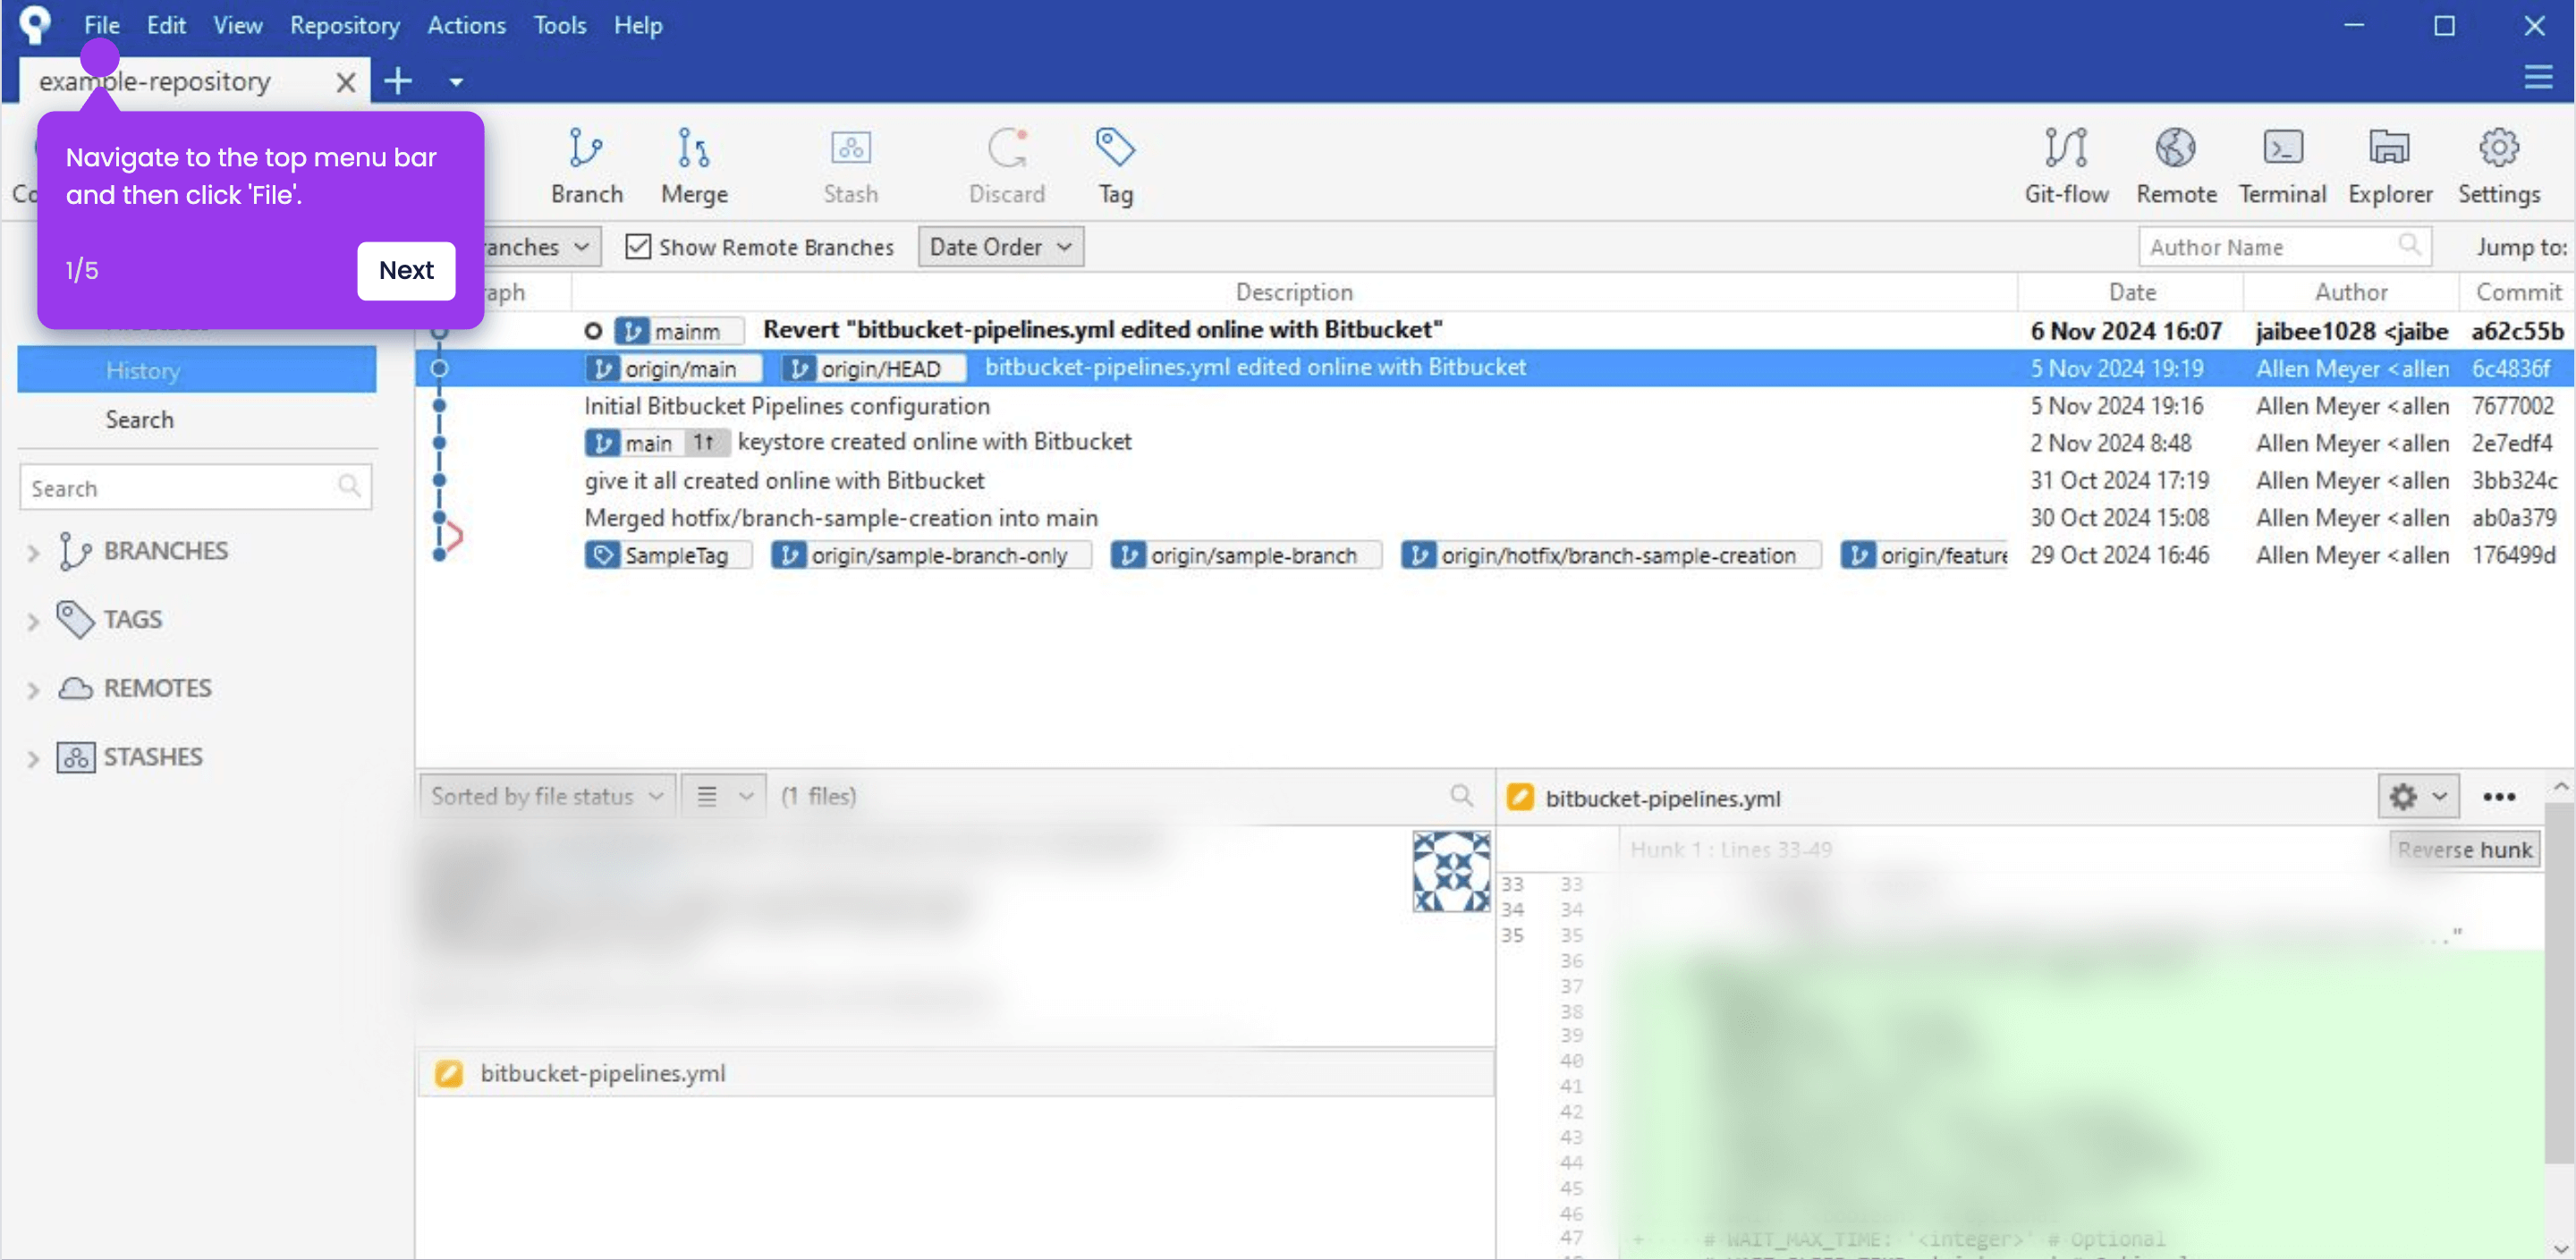2576x1260 pixels.
Task: Click the mainm branch label
Action: coord(679,331)
